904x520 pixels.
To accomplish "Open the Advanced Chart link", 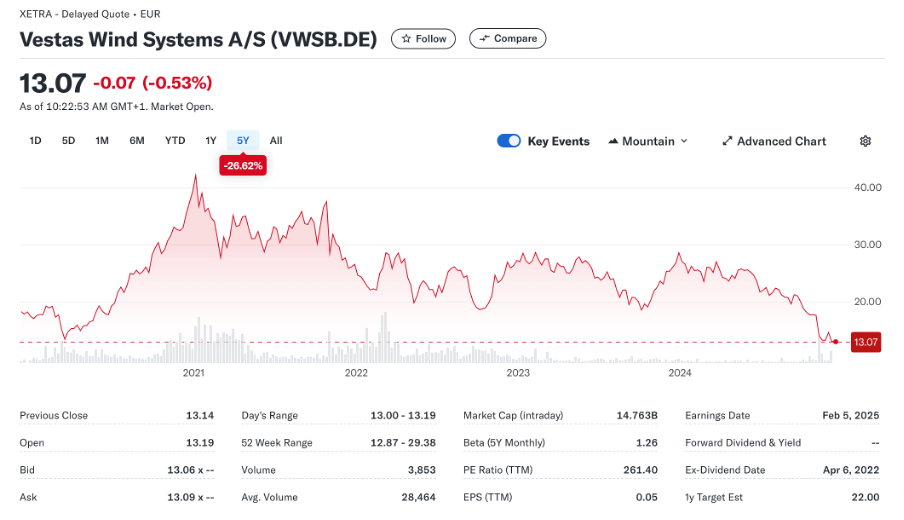I will (781, 141).
